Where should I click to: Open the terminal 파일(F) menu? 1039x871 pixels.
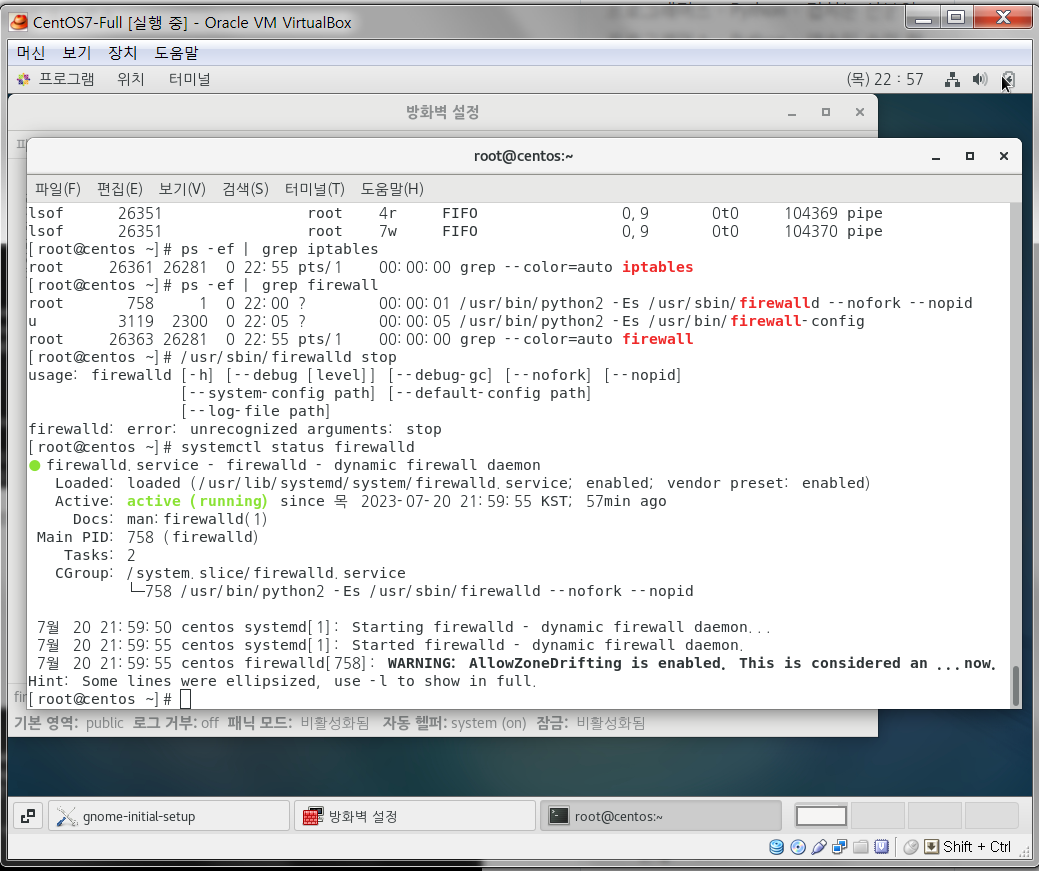click(58, 189)
